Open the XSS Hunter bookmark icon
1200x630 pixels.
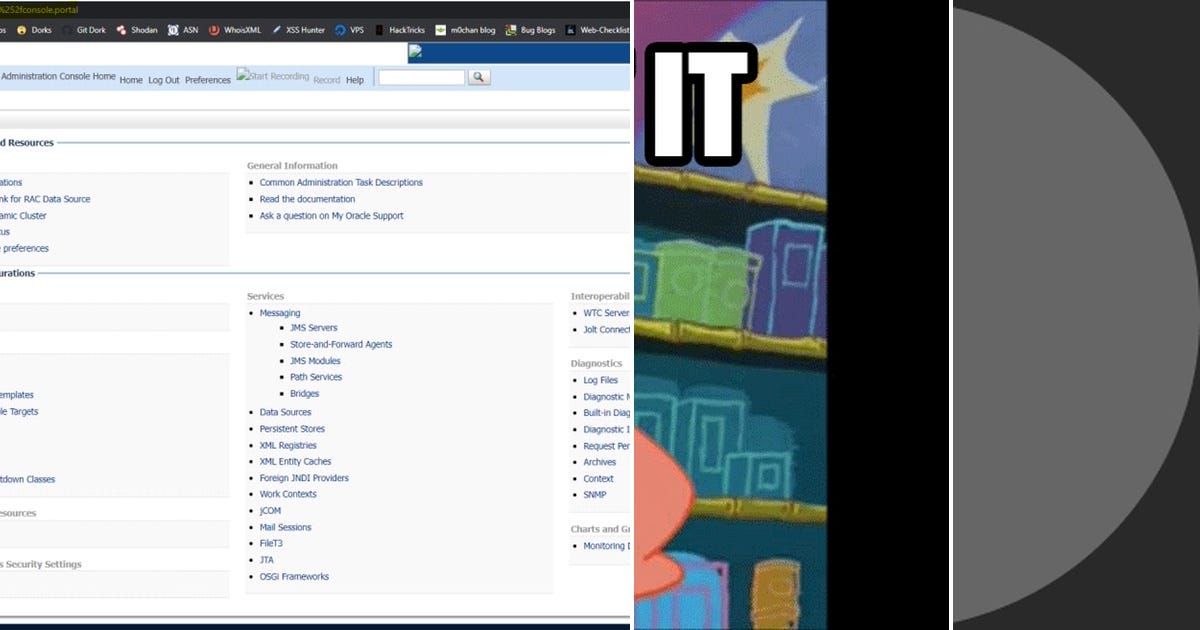coord(276,30)
